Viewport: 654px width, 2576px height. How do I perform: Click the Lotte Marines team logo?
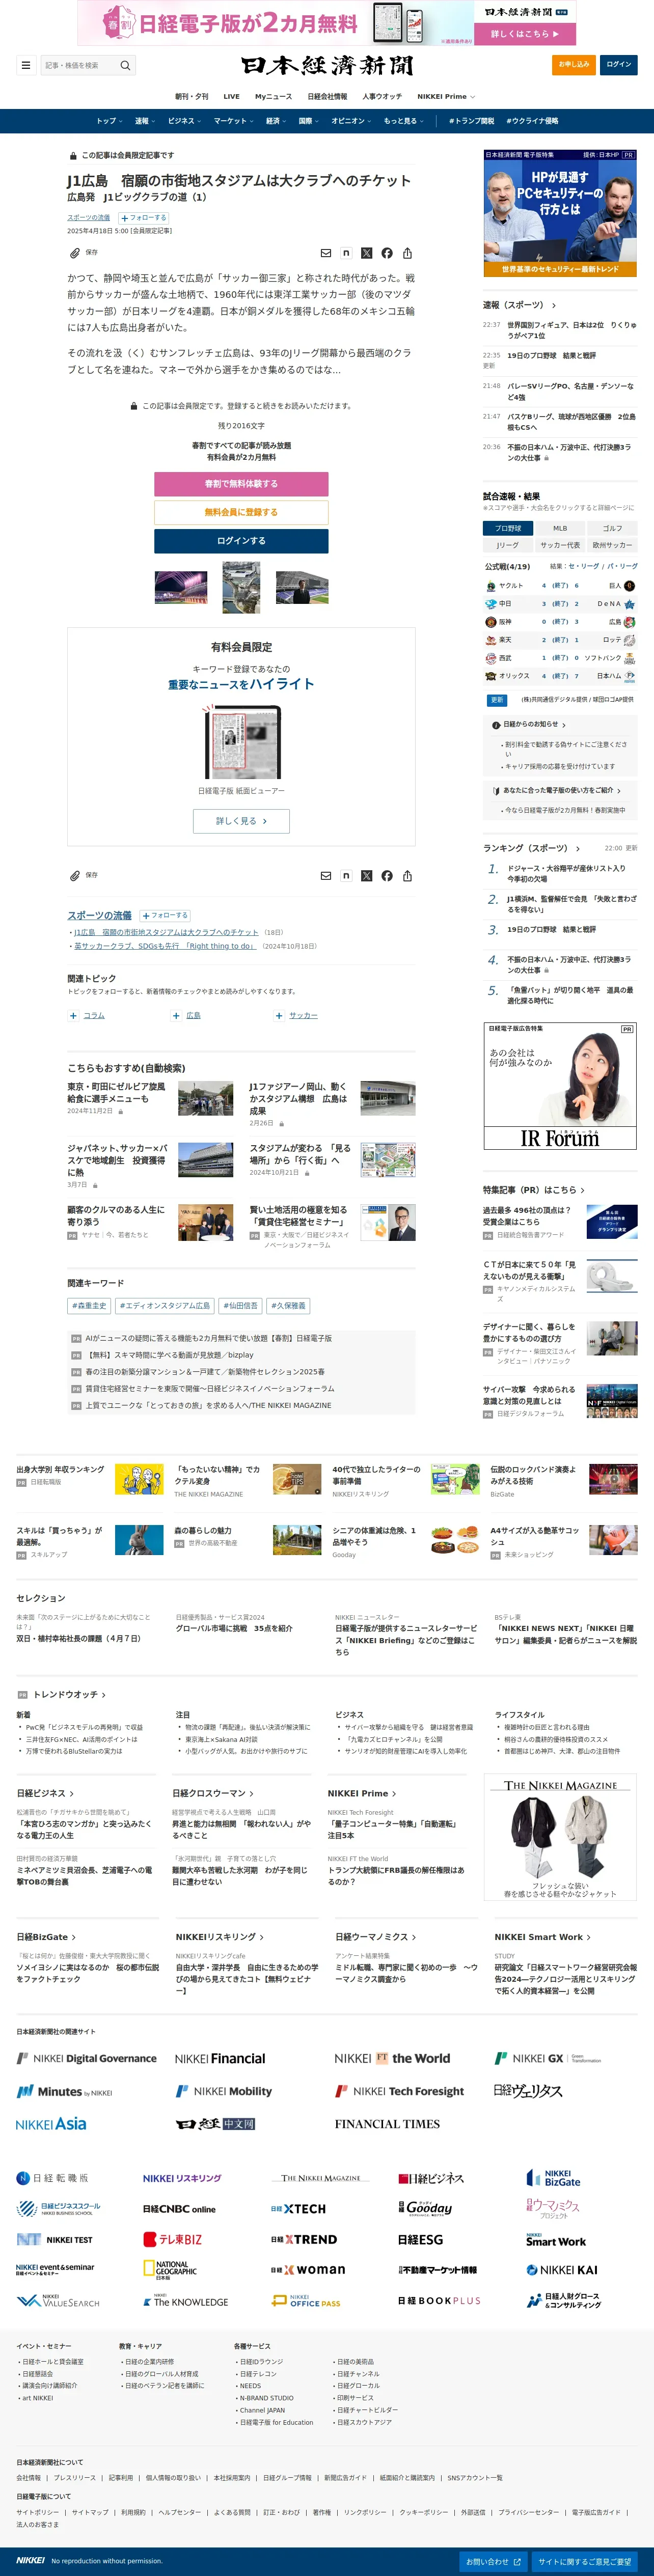coord(629,640)
